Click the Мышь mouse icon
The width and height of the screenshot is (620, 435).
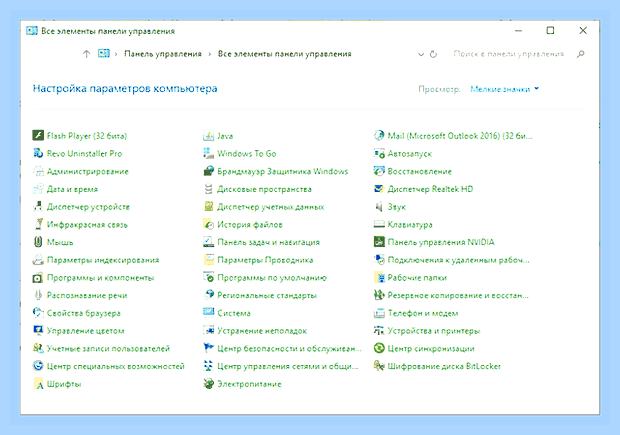click(x=38, y=242)
